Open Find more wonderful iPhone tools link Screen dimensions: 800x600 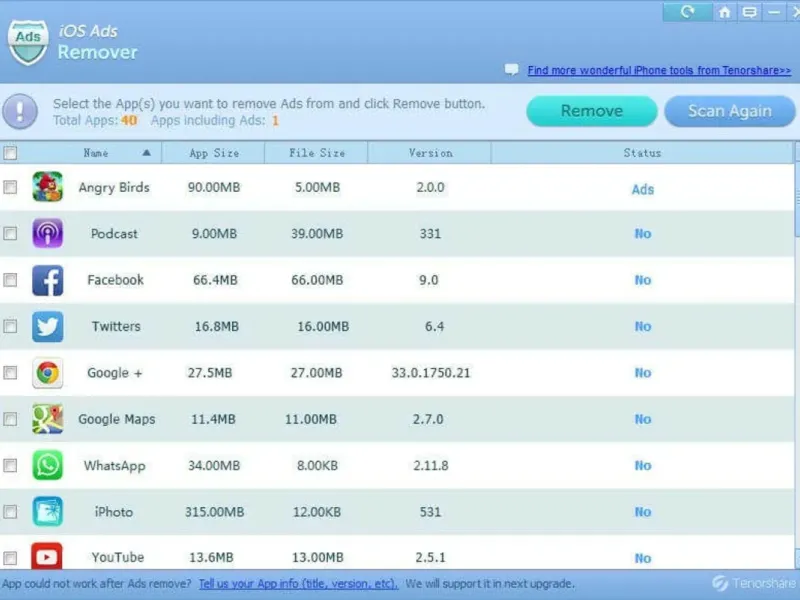659,70
